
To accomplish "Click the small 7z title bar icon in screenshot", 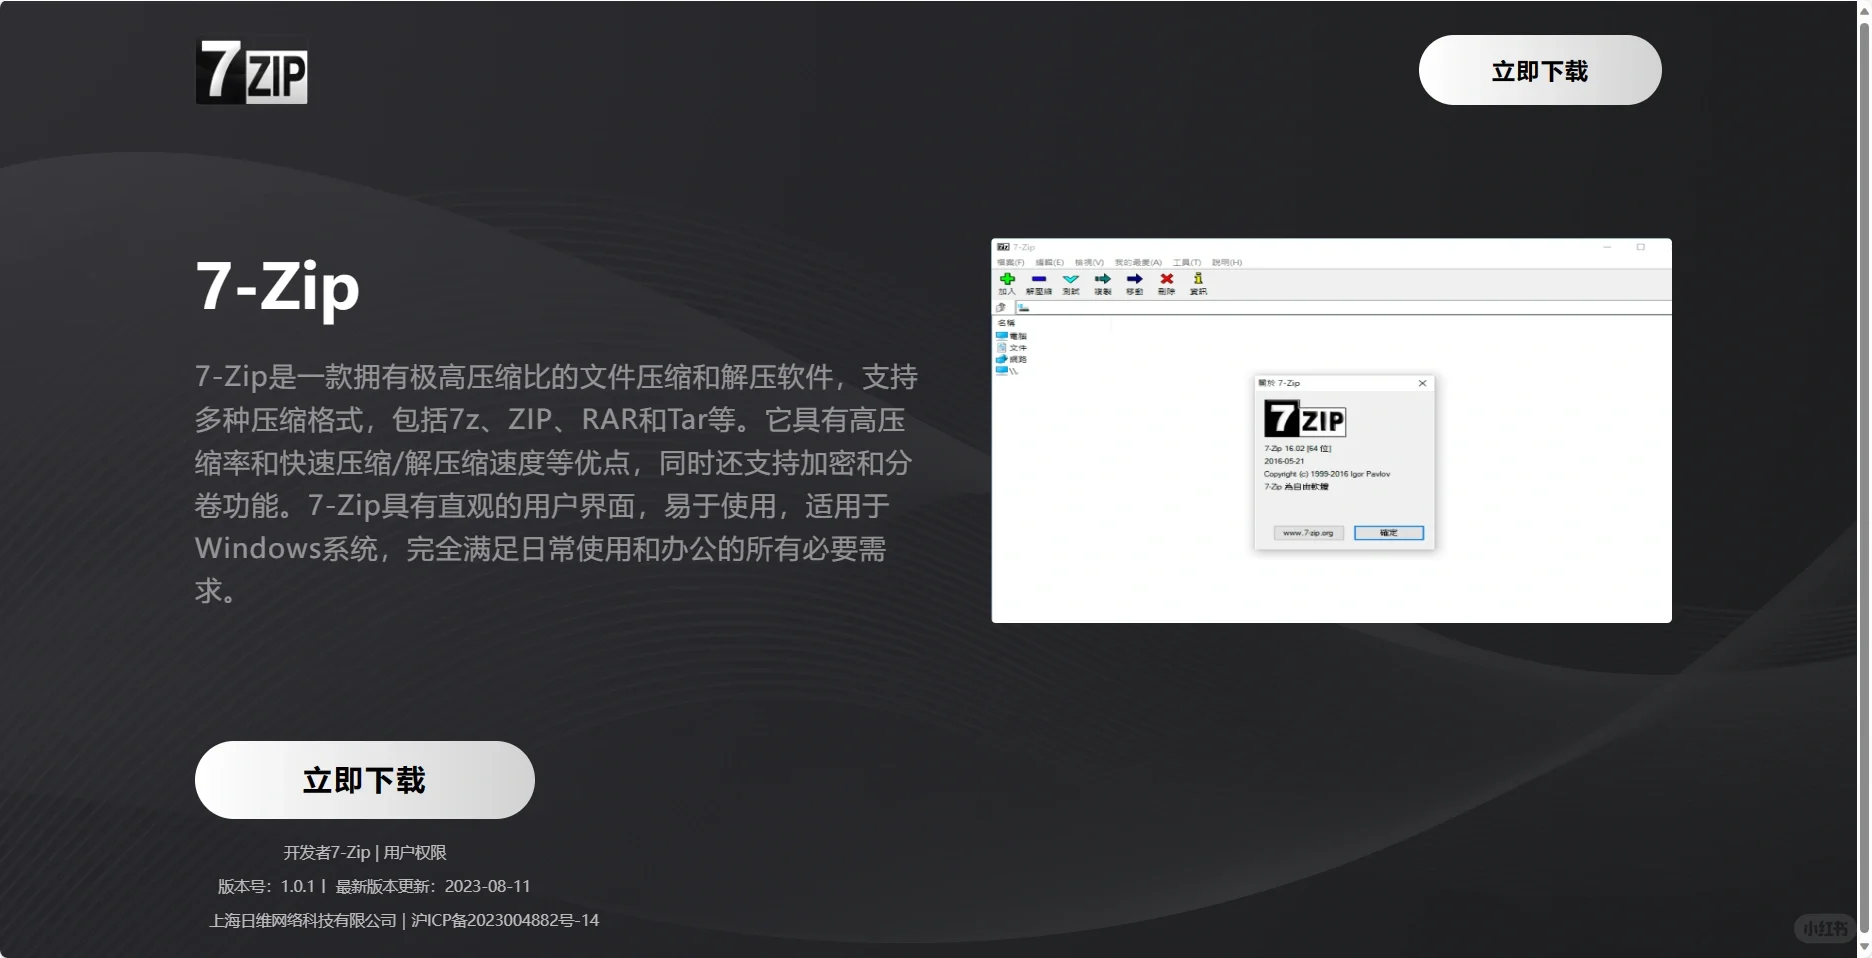I will pos(1003,247).
